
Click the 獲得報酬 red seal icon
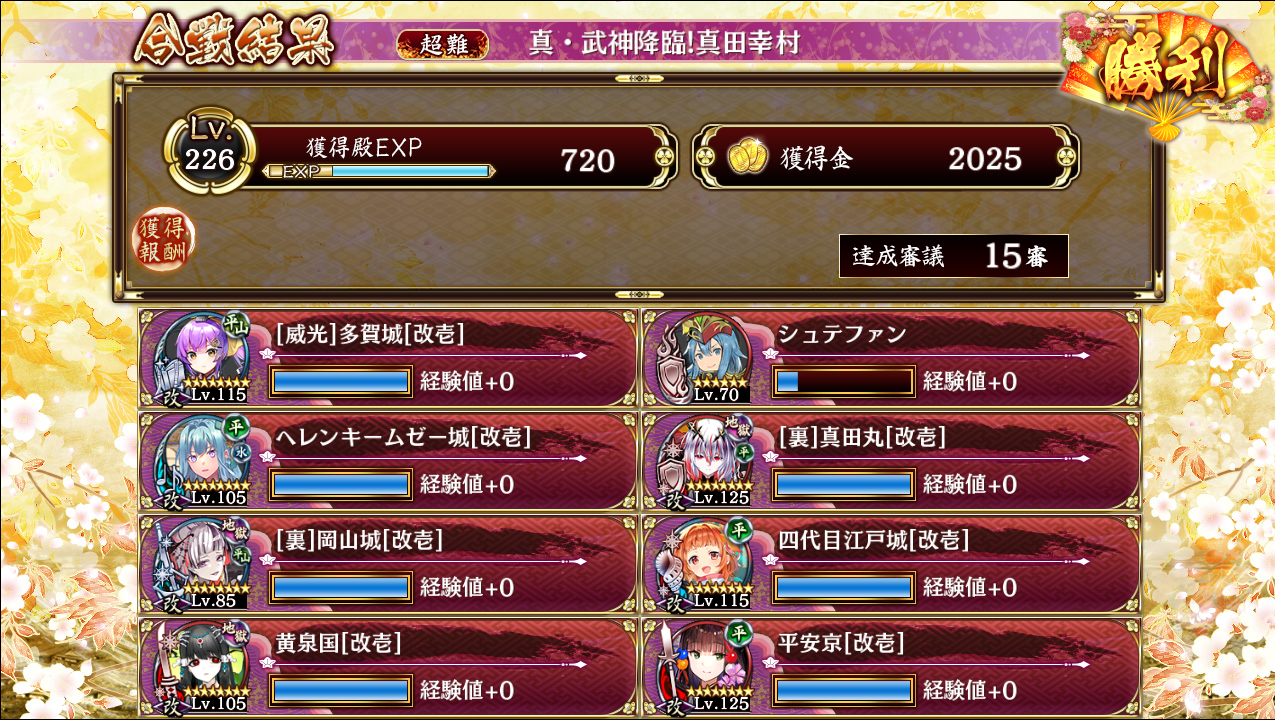coord(165,239)
